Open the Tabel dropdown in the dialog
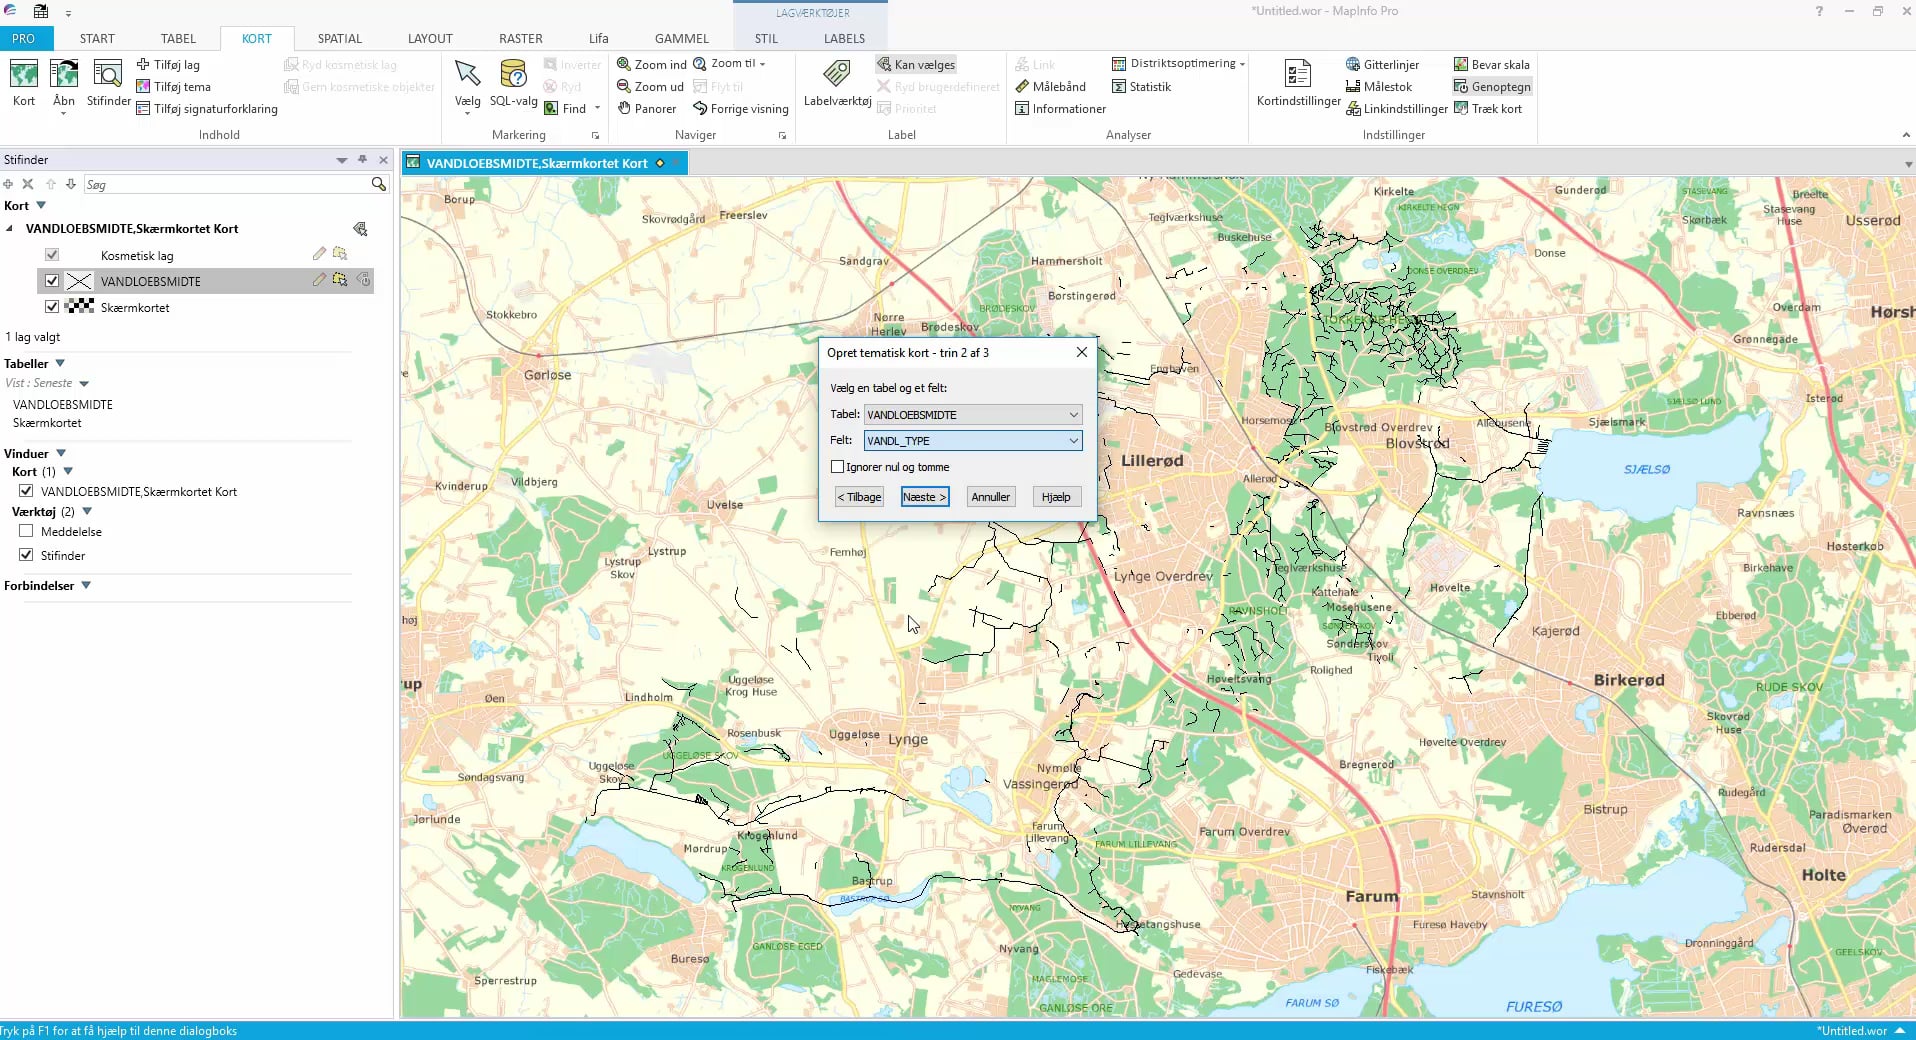The width and height of the screenshot is (1916, 1040). coord(1072,414)
